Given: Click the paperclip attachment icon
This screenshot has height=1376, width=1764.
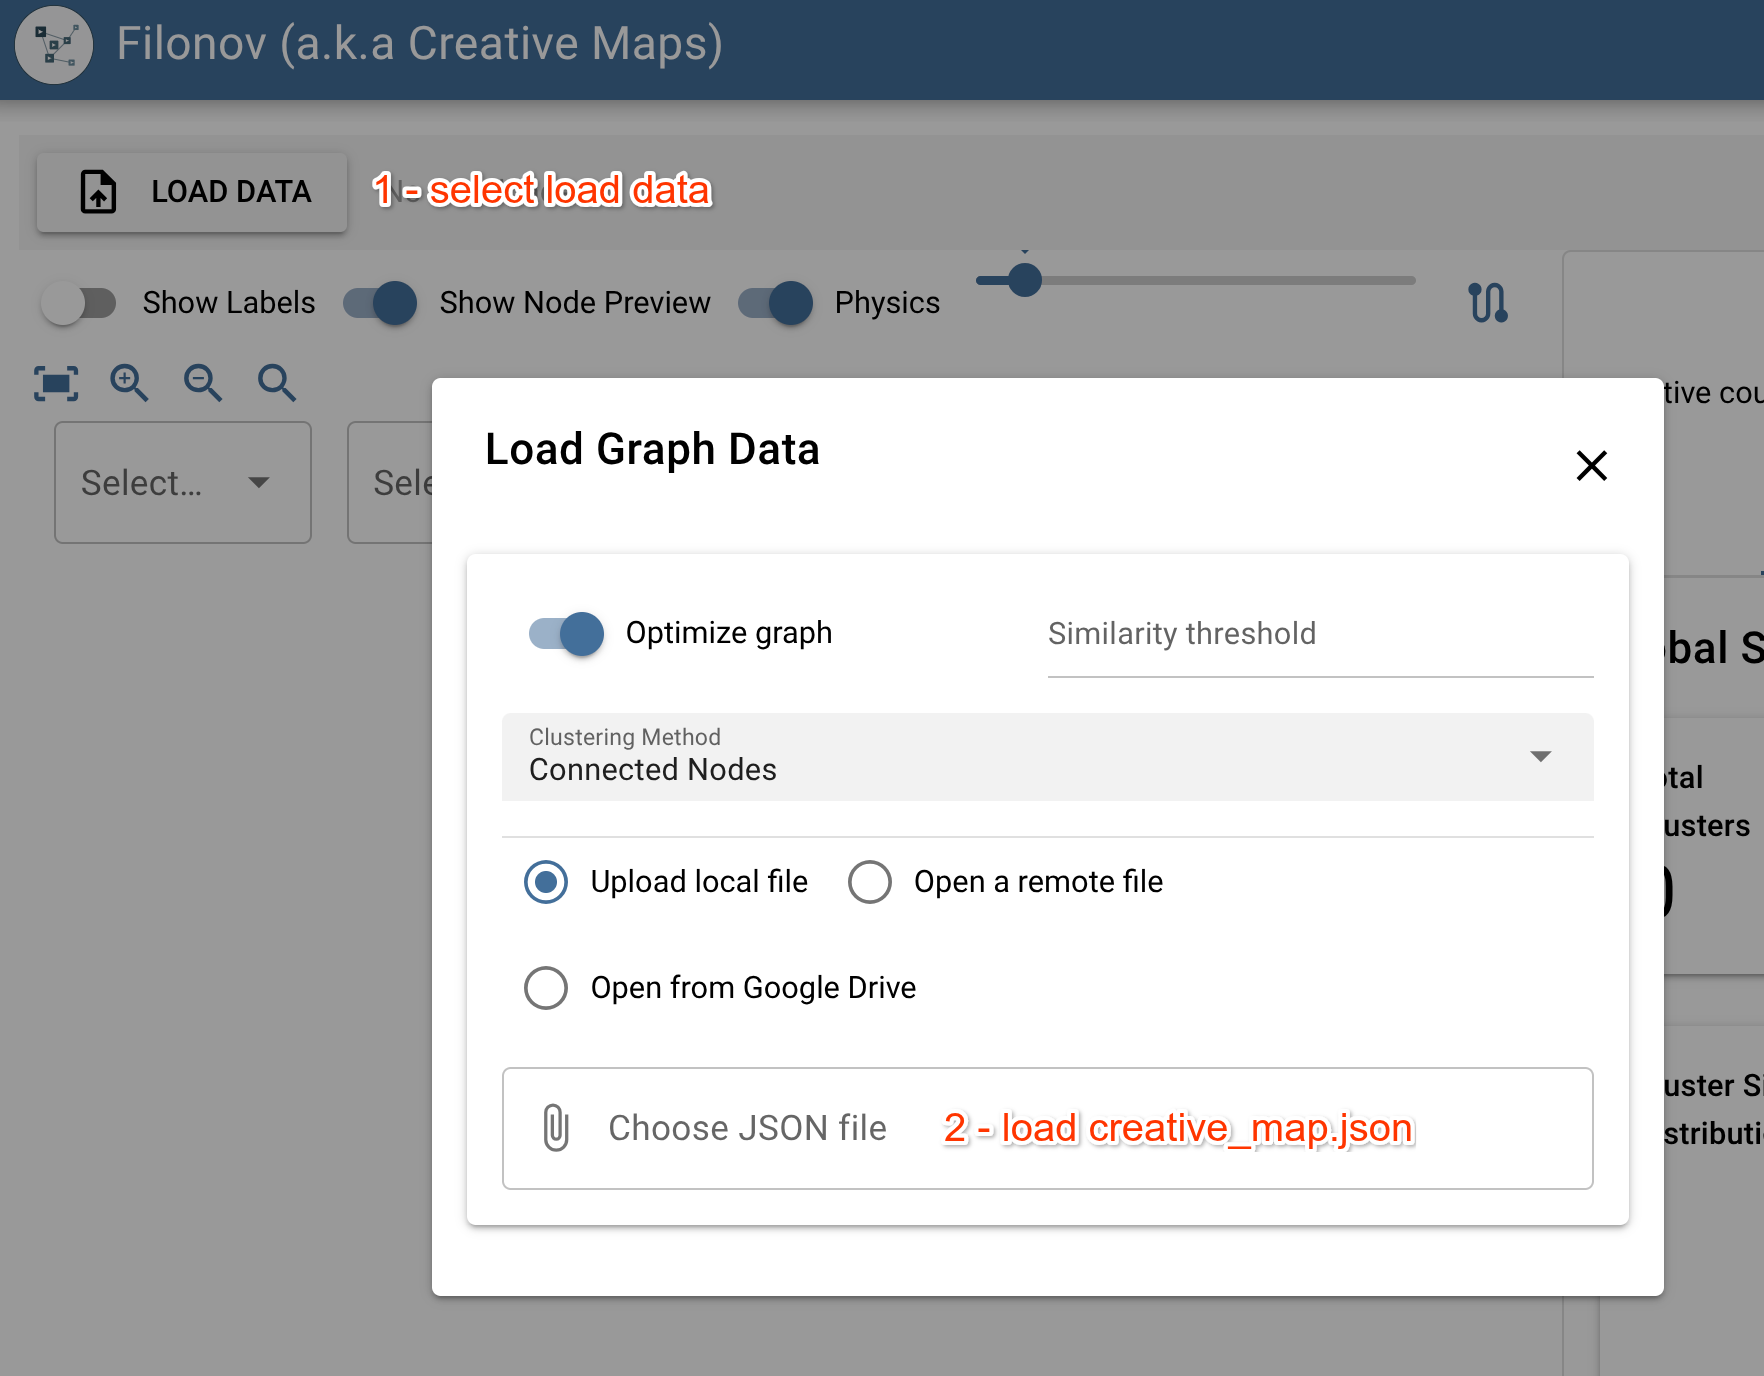Looking at the screenshot, I should (556, 1128).
